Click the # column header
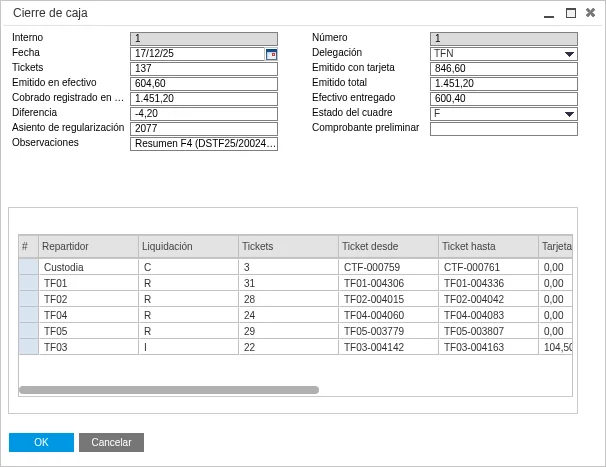This screenshot has width=606, height=467. click(28, 246)
